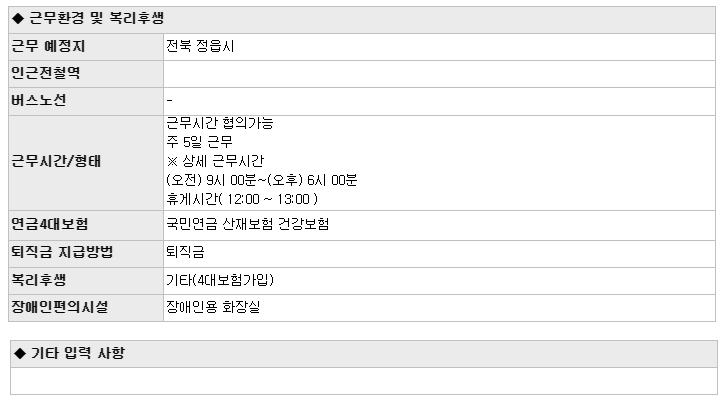This screenshot has height=402, width=727.
Task: Click the 국민연금 산재보험 건강보험 text
Action: [x=248, y=224]
